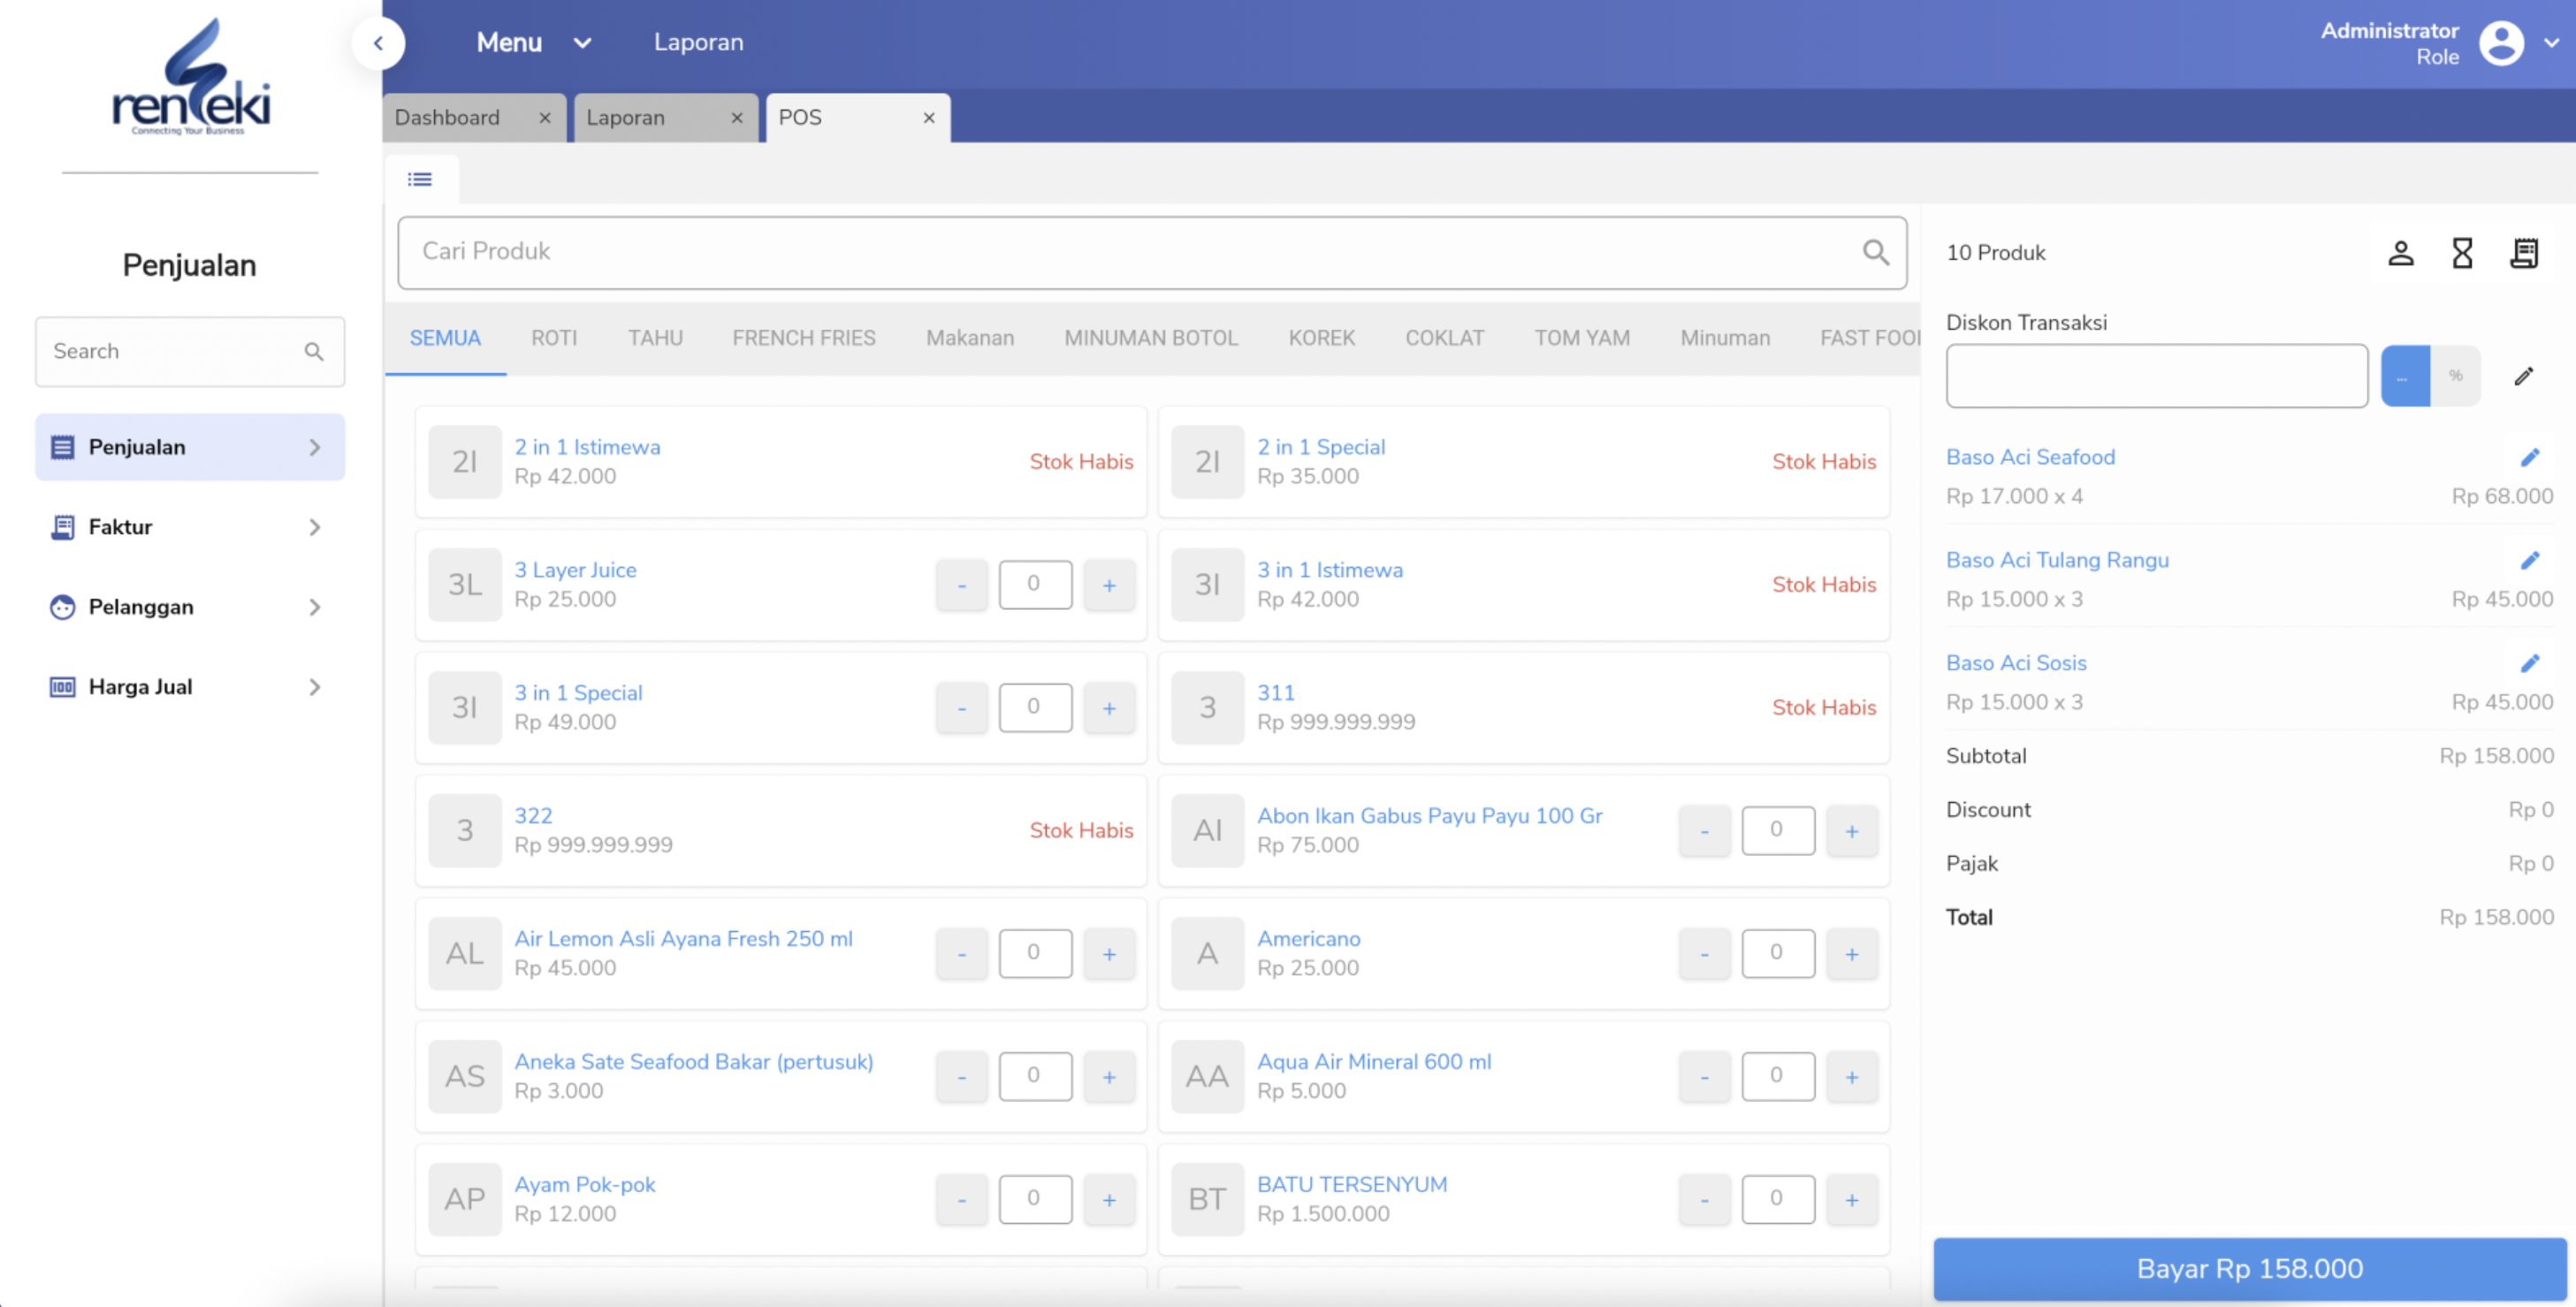
Task: Click the Pelanggan sidebar icon
Action: click(62, 607)
